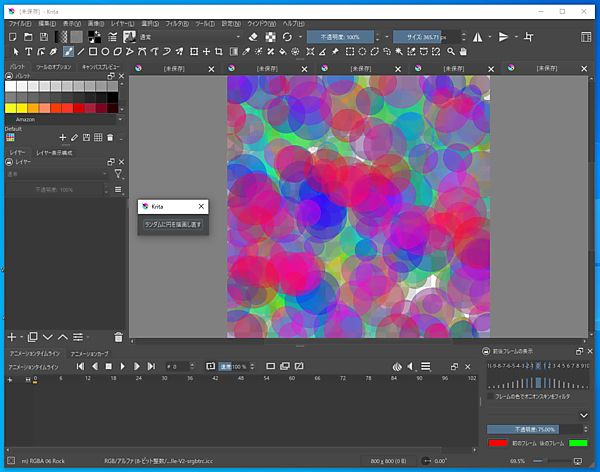Click the add layer plus icon
Image resolution: width=600 pixels, height=472 pixels.
pos(12,337)
